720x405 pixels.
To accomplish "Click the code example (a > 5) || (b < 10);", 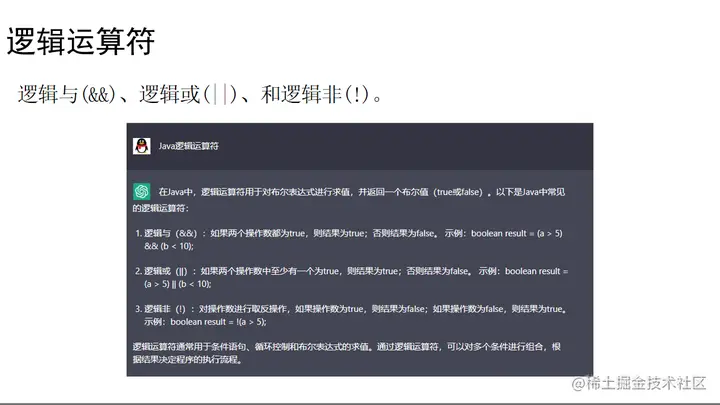I will (178, 284).
